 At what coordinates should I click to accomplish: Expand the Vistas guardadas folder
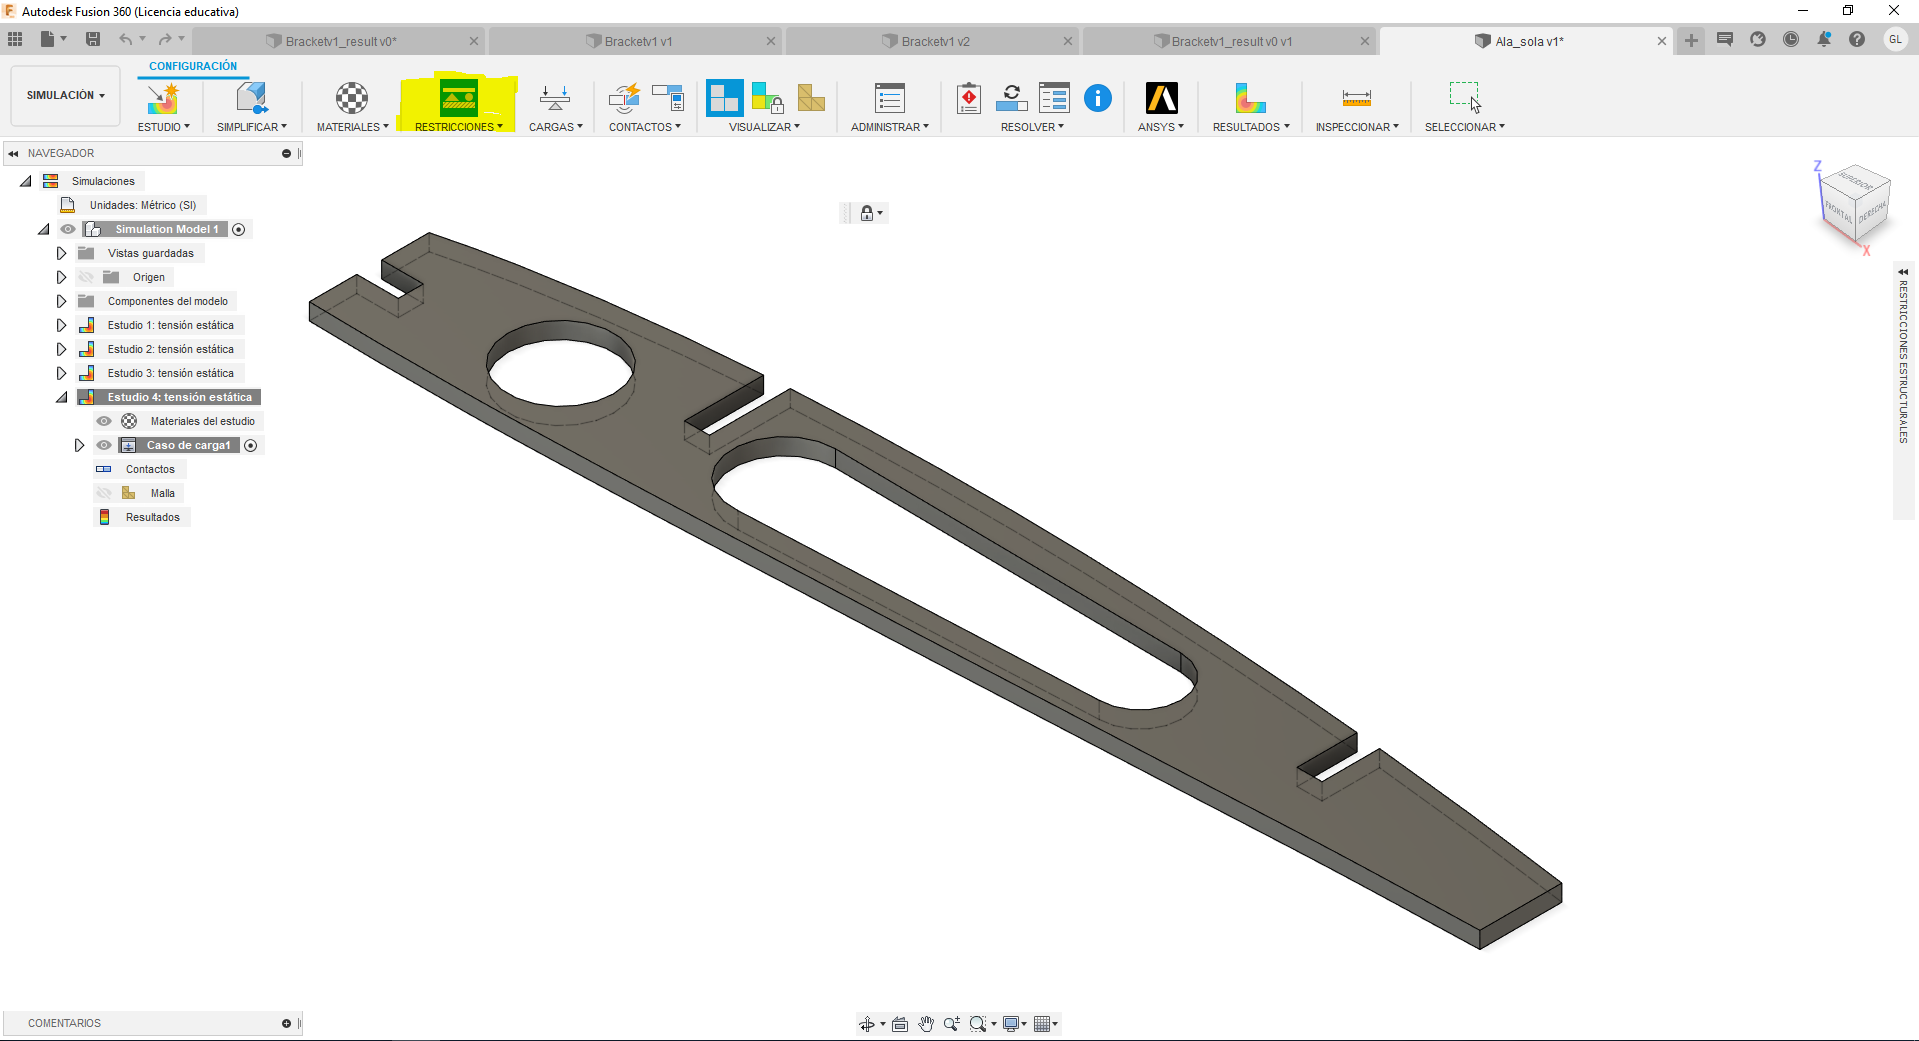click(61, 253)
